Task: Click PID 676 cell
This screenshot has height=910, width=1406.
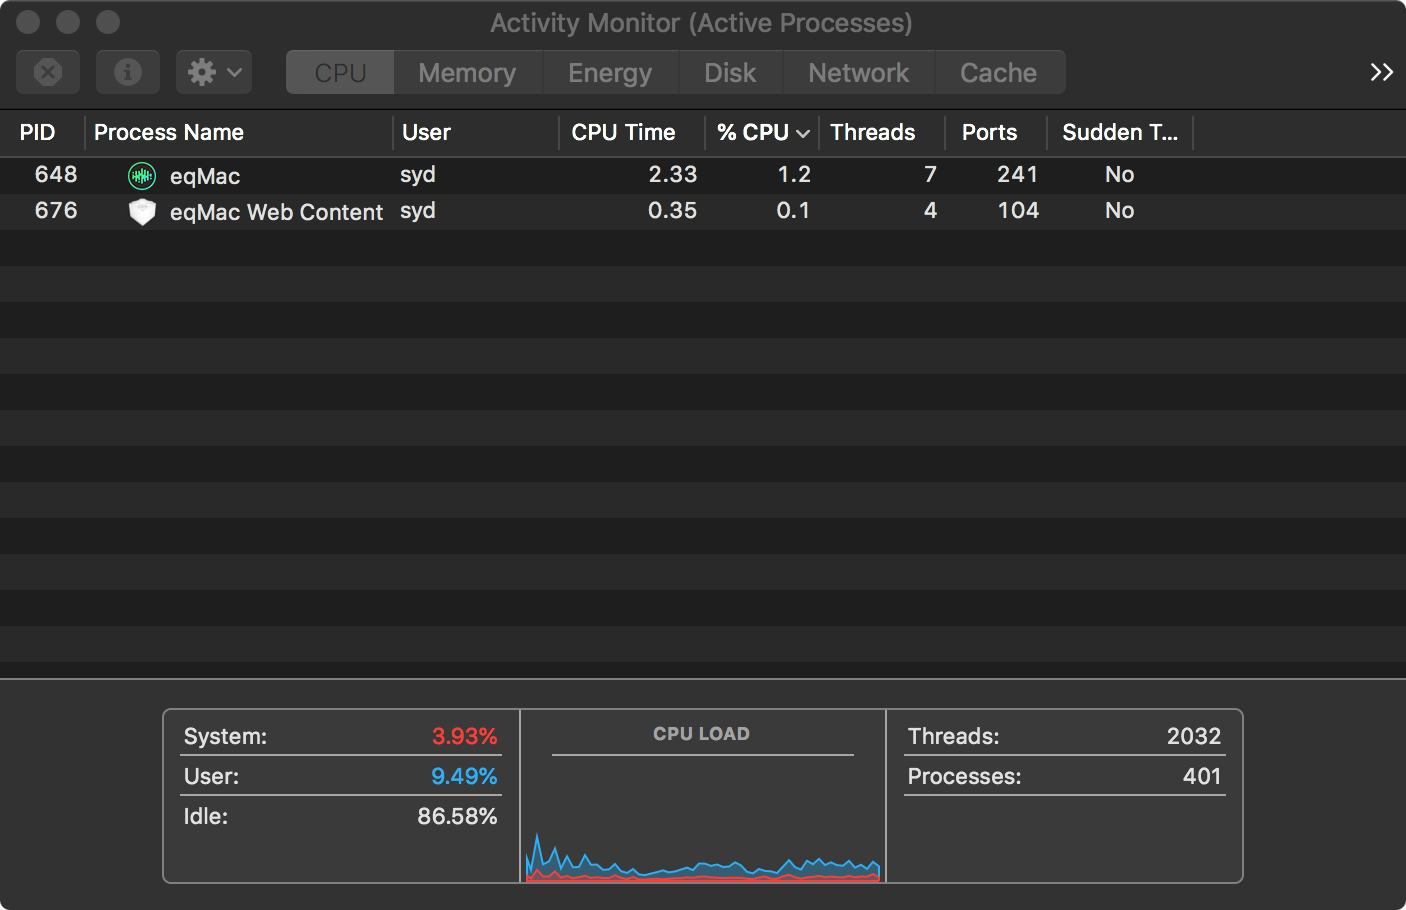Action: tap(56, 210)
